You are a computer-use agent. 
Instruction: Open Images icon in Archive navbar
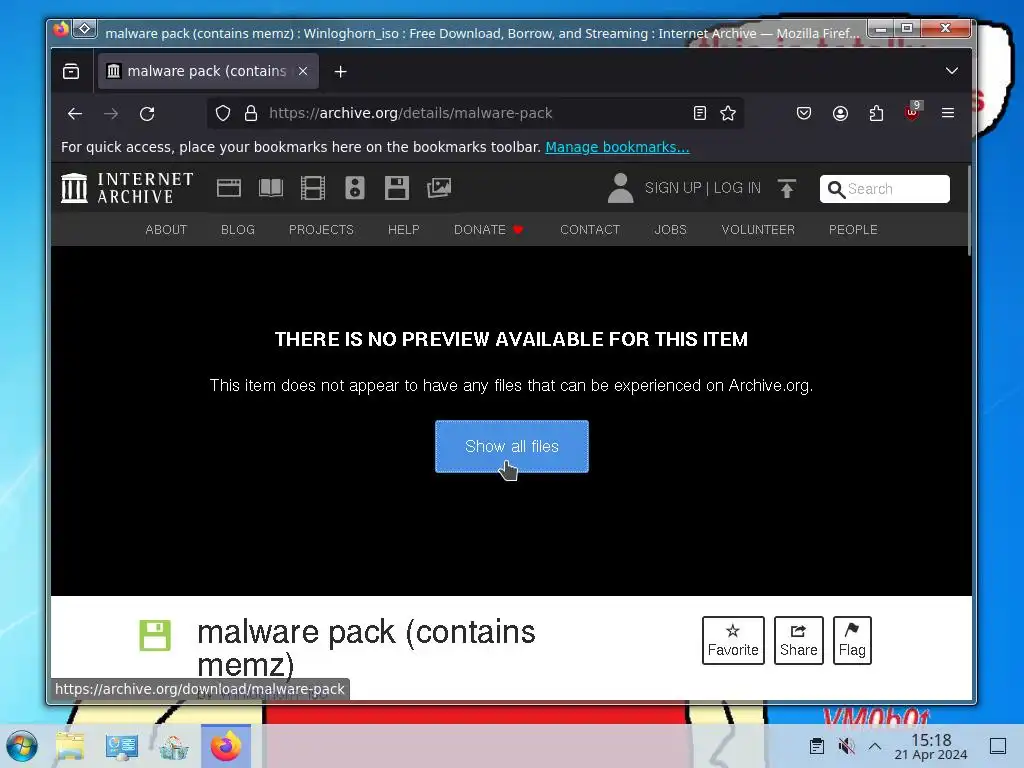click(439, 188)
